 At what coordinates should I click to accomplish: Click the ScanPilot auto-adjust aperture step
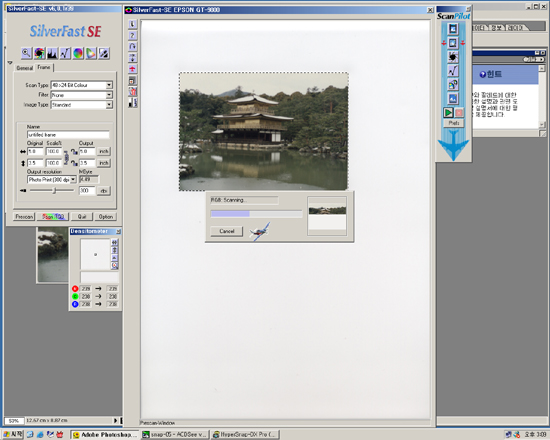coord(453,56)
